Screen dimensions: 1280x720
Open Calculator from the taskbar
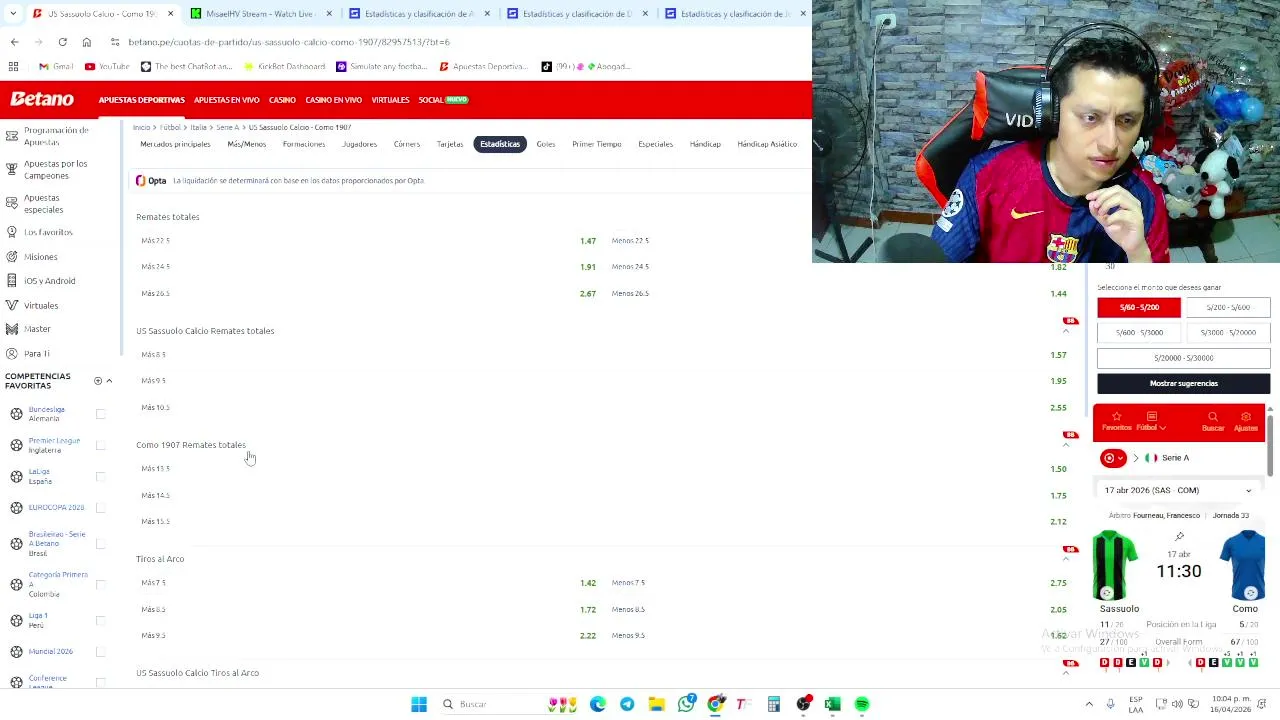[774, 704]
